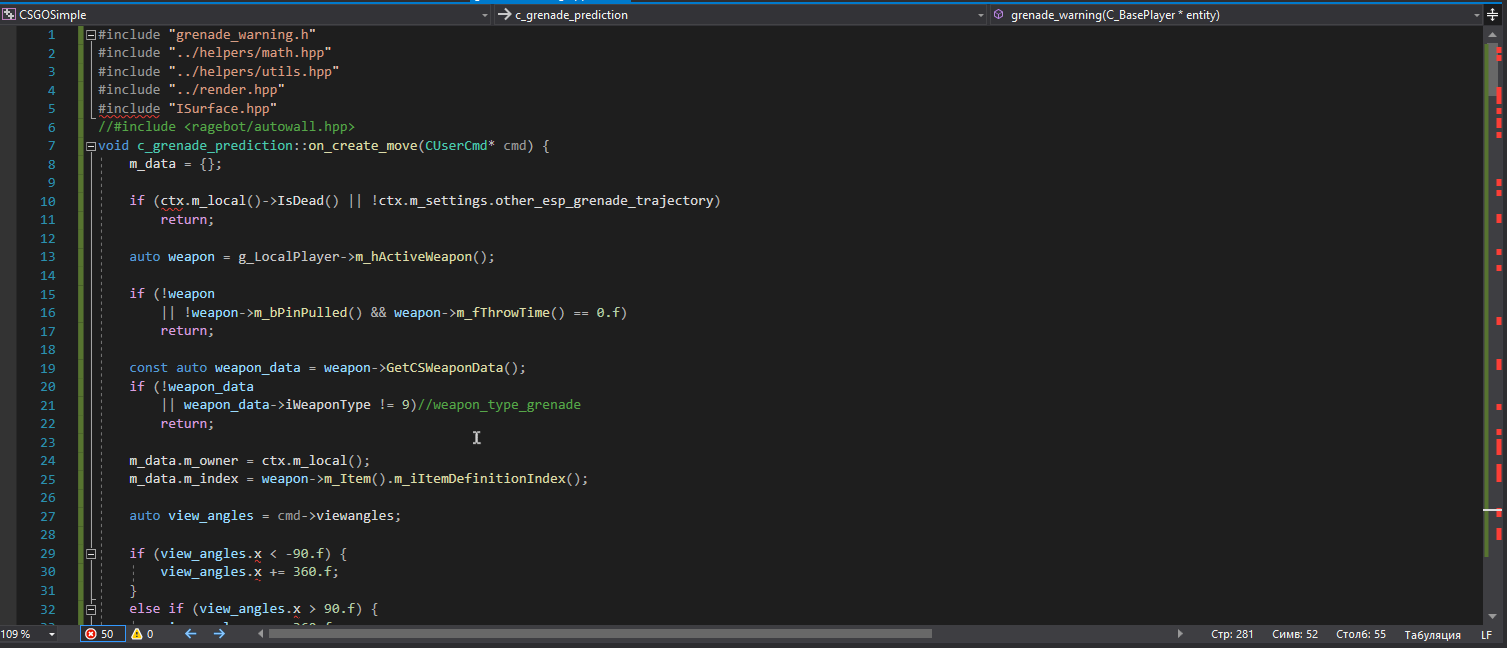Image resolution: width=1507 pixels, height=648 pixels.
Task: Navigate backward with the left arrow
Action: click(191, 634)
